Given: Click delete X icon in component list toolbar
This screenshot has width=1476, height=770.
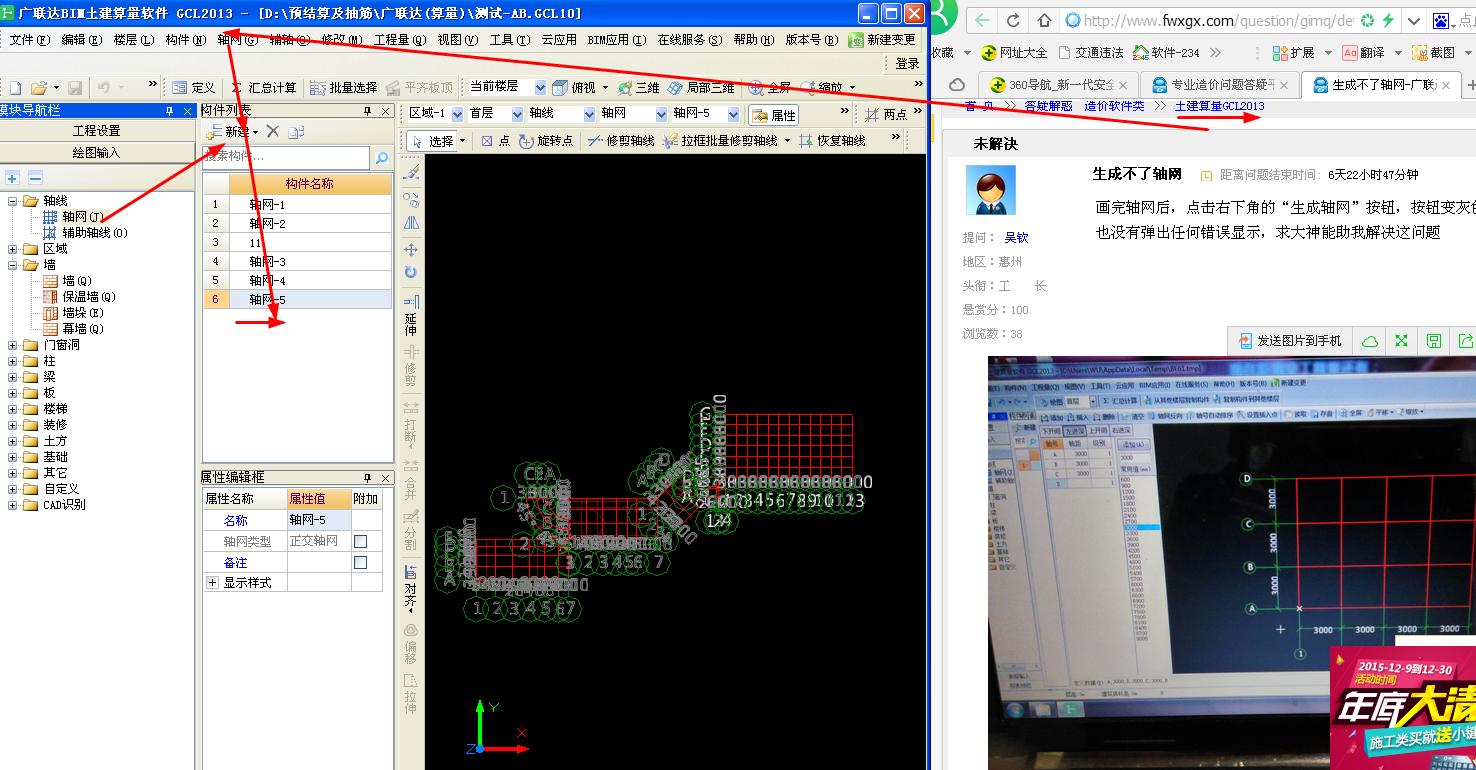Looking at the screenshot, I should pyautogui.click(x=272, y=132).
